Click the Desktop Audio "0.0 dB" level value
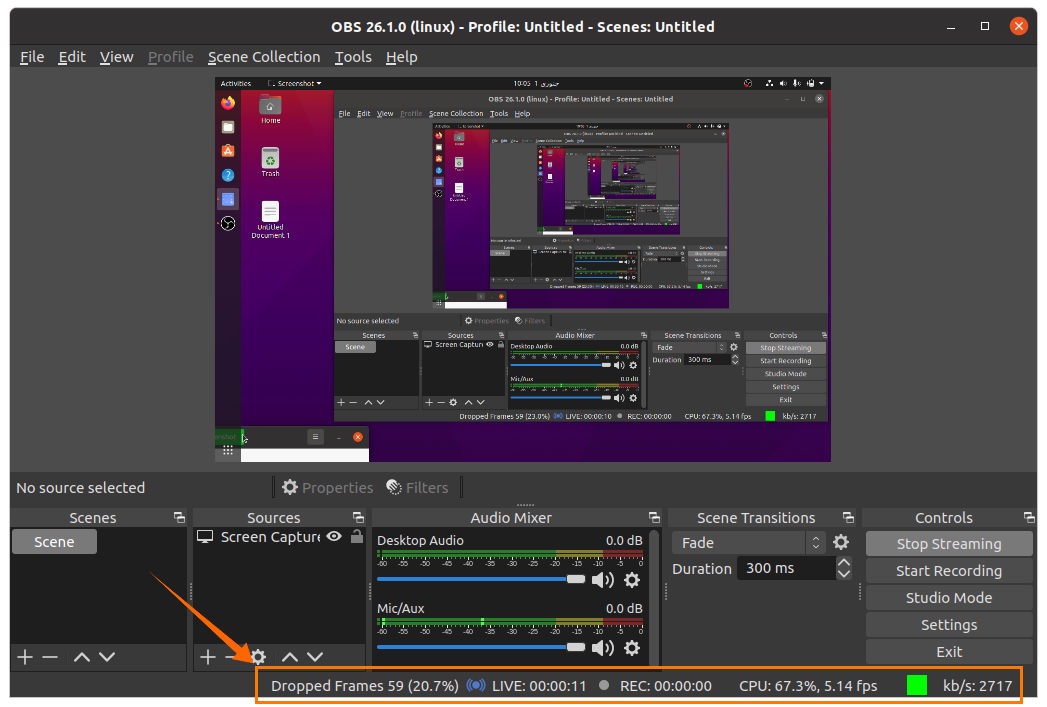The height and width of the screenshot is (707, 1047). point(624,540)
